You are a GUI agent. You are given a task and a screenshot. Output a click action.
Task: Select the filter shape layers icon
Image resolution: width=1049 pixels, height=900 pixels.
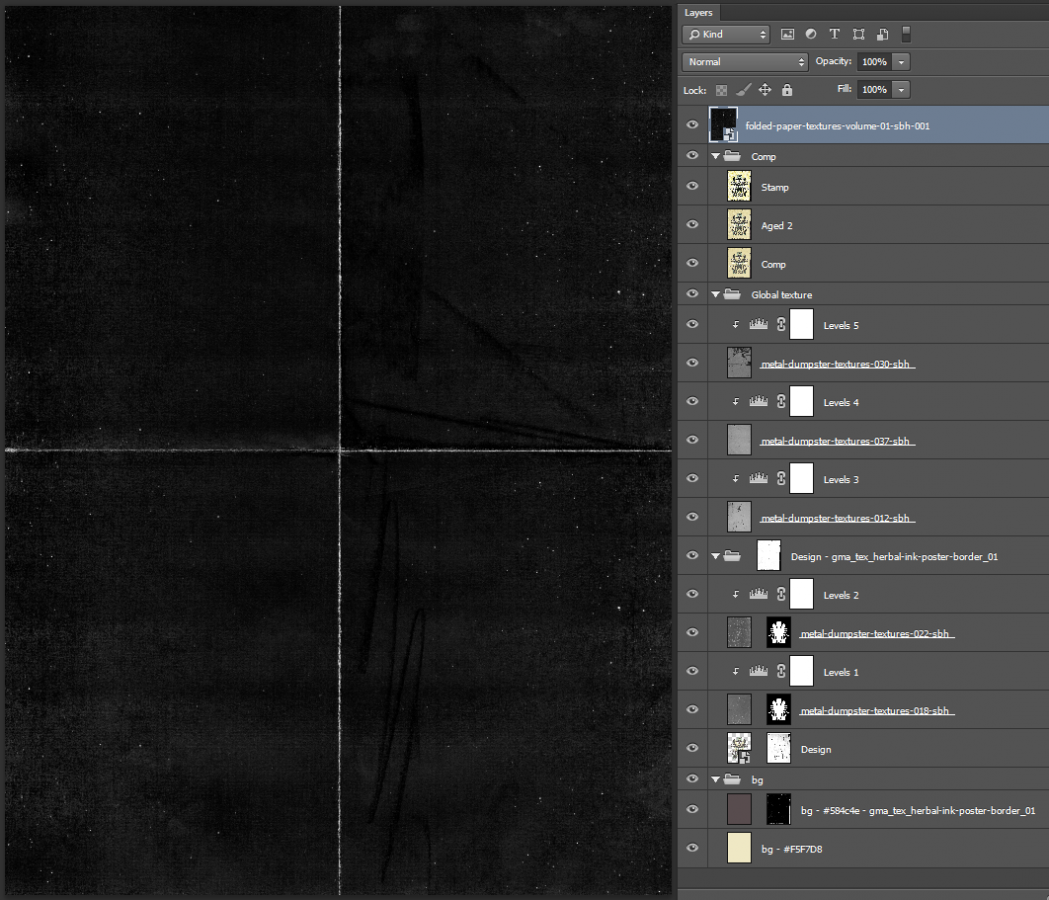(858, 34)
